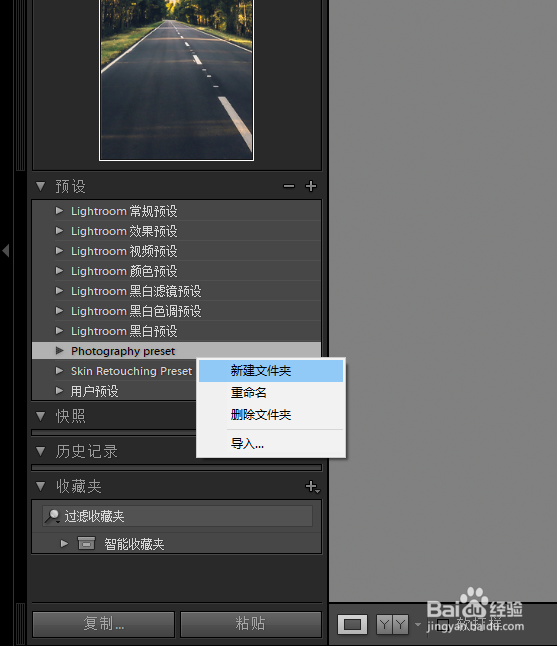Collapse the 预设 panel triangle

pos(40,186)
